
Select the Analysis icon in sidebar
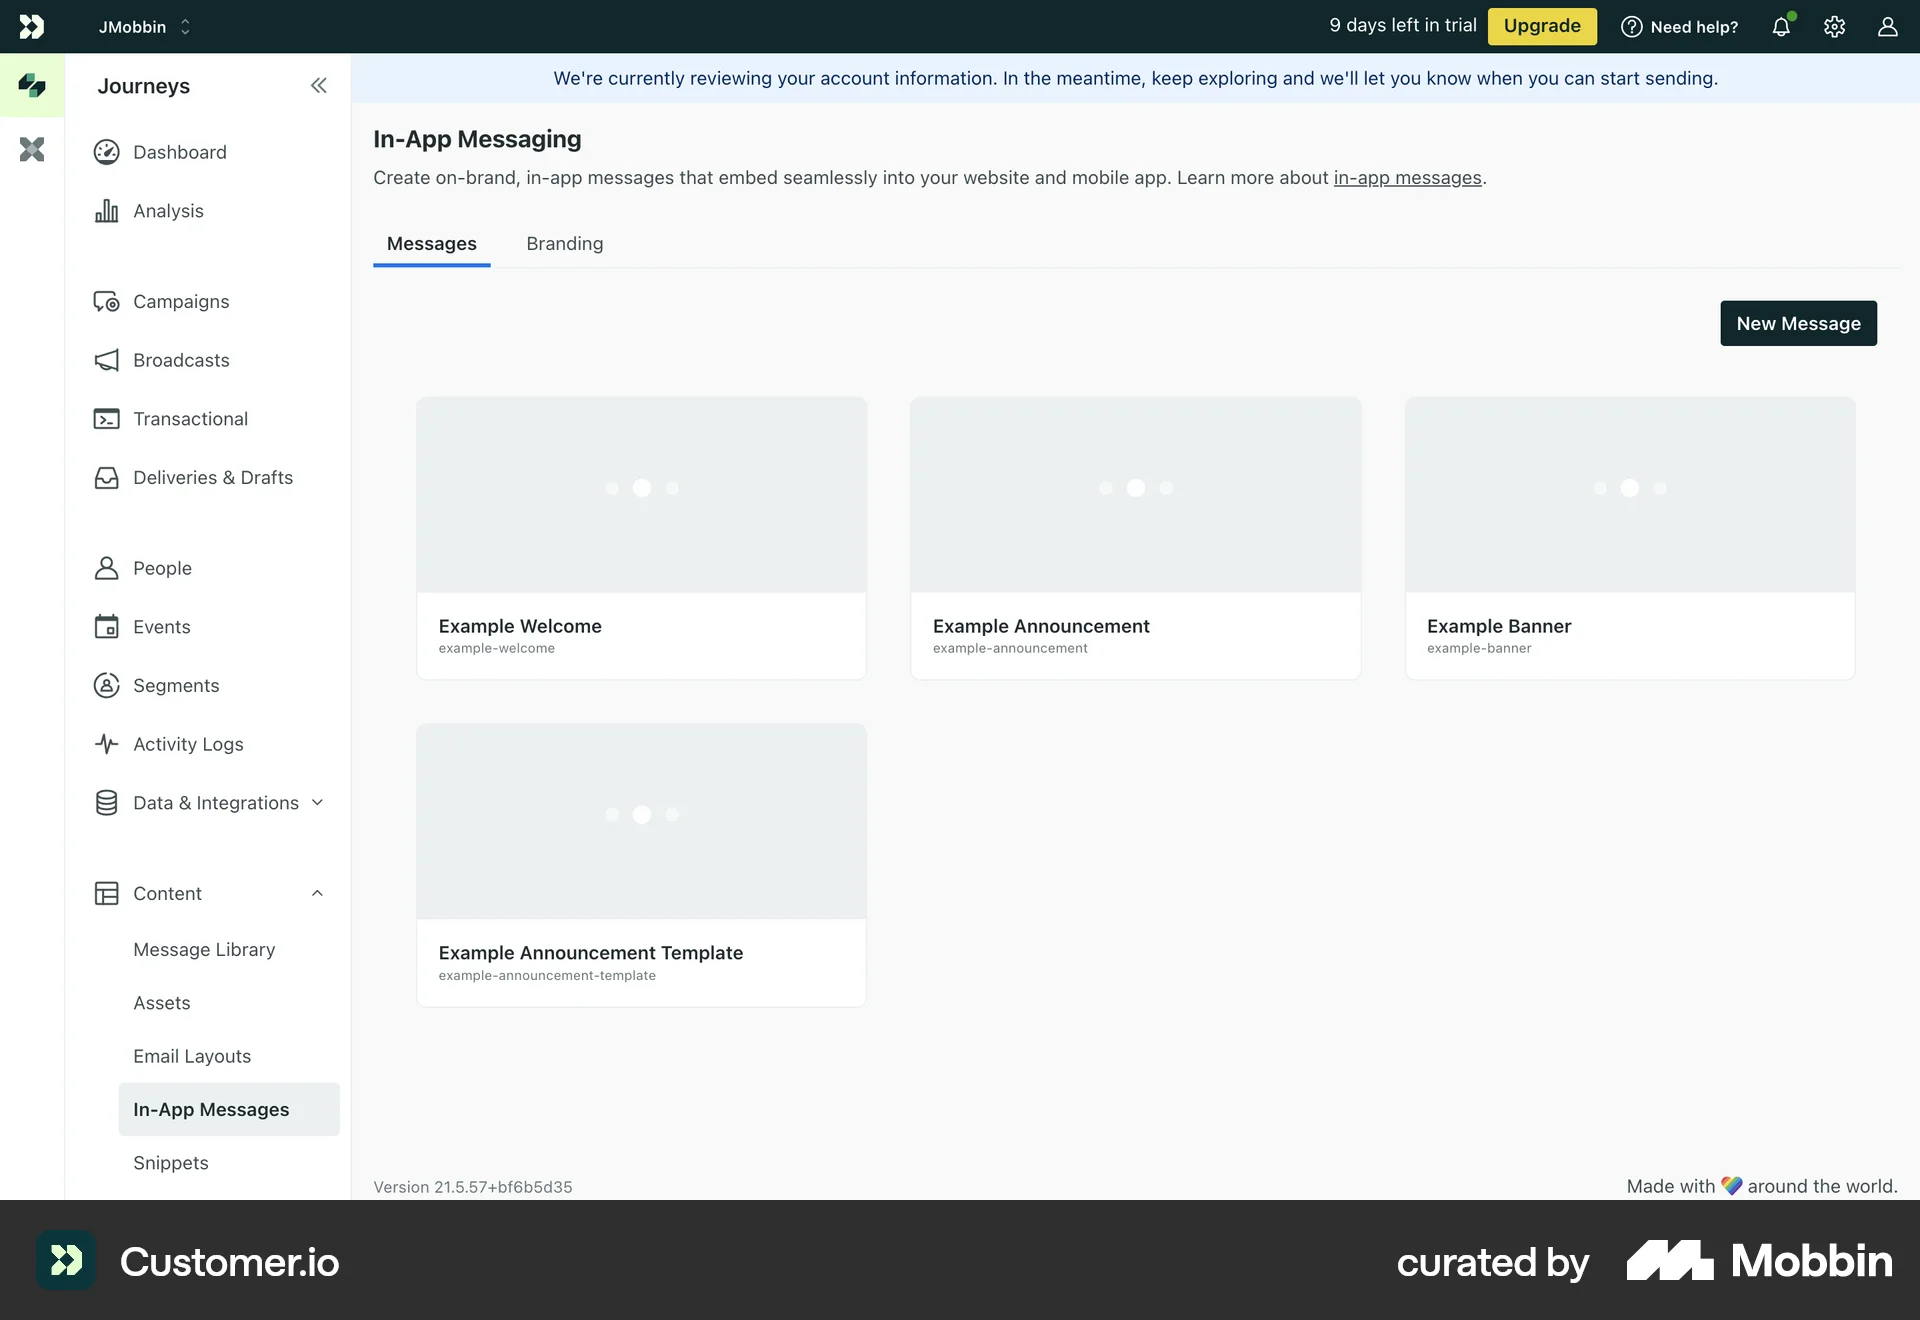(107, 210)
